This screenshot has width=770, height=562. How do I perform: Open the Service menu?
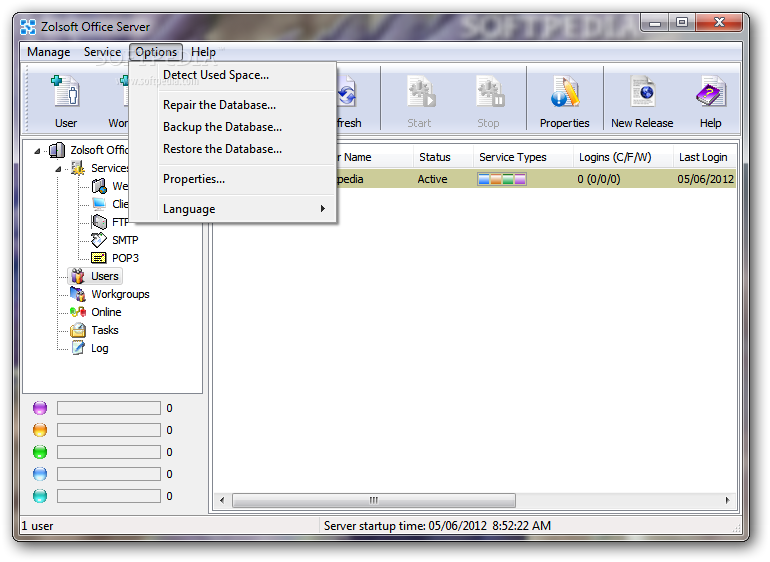tap(102, 52)
